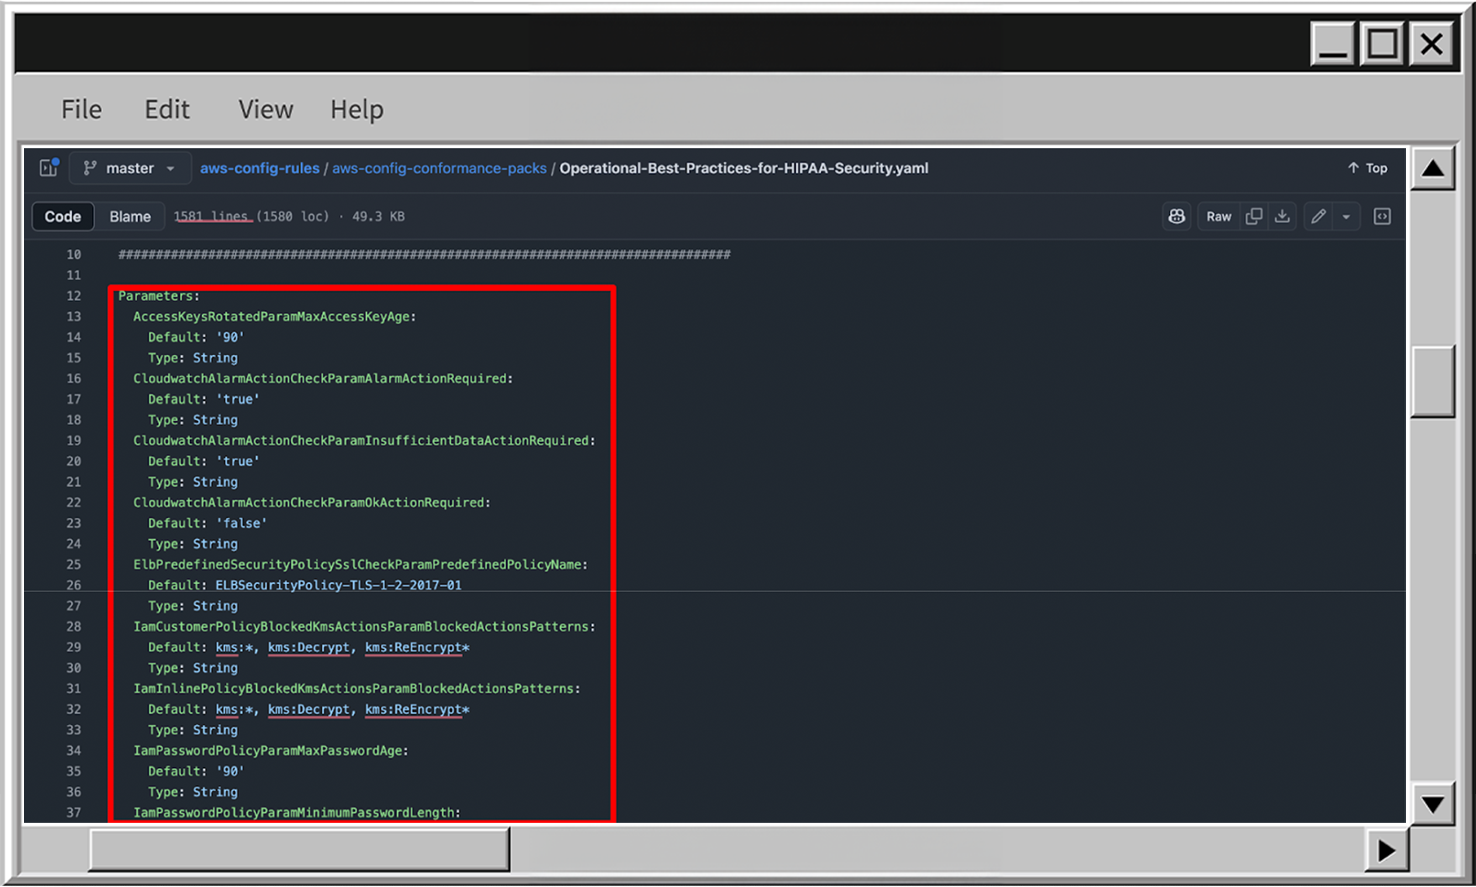This screenshot has width=1476, height=887.
Task: Open the Help menu
Action: 357,109
